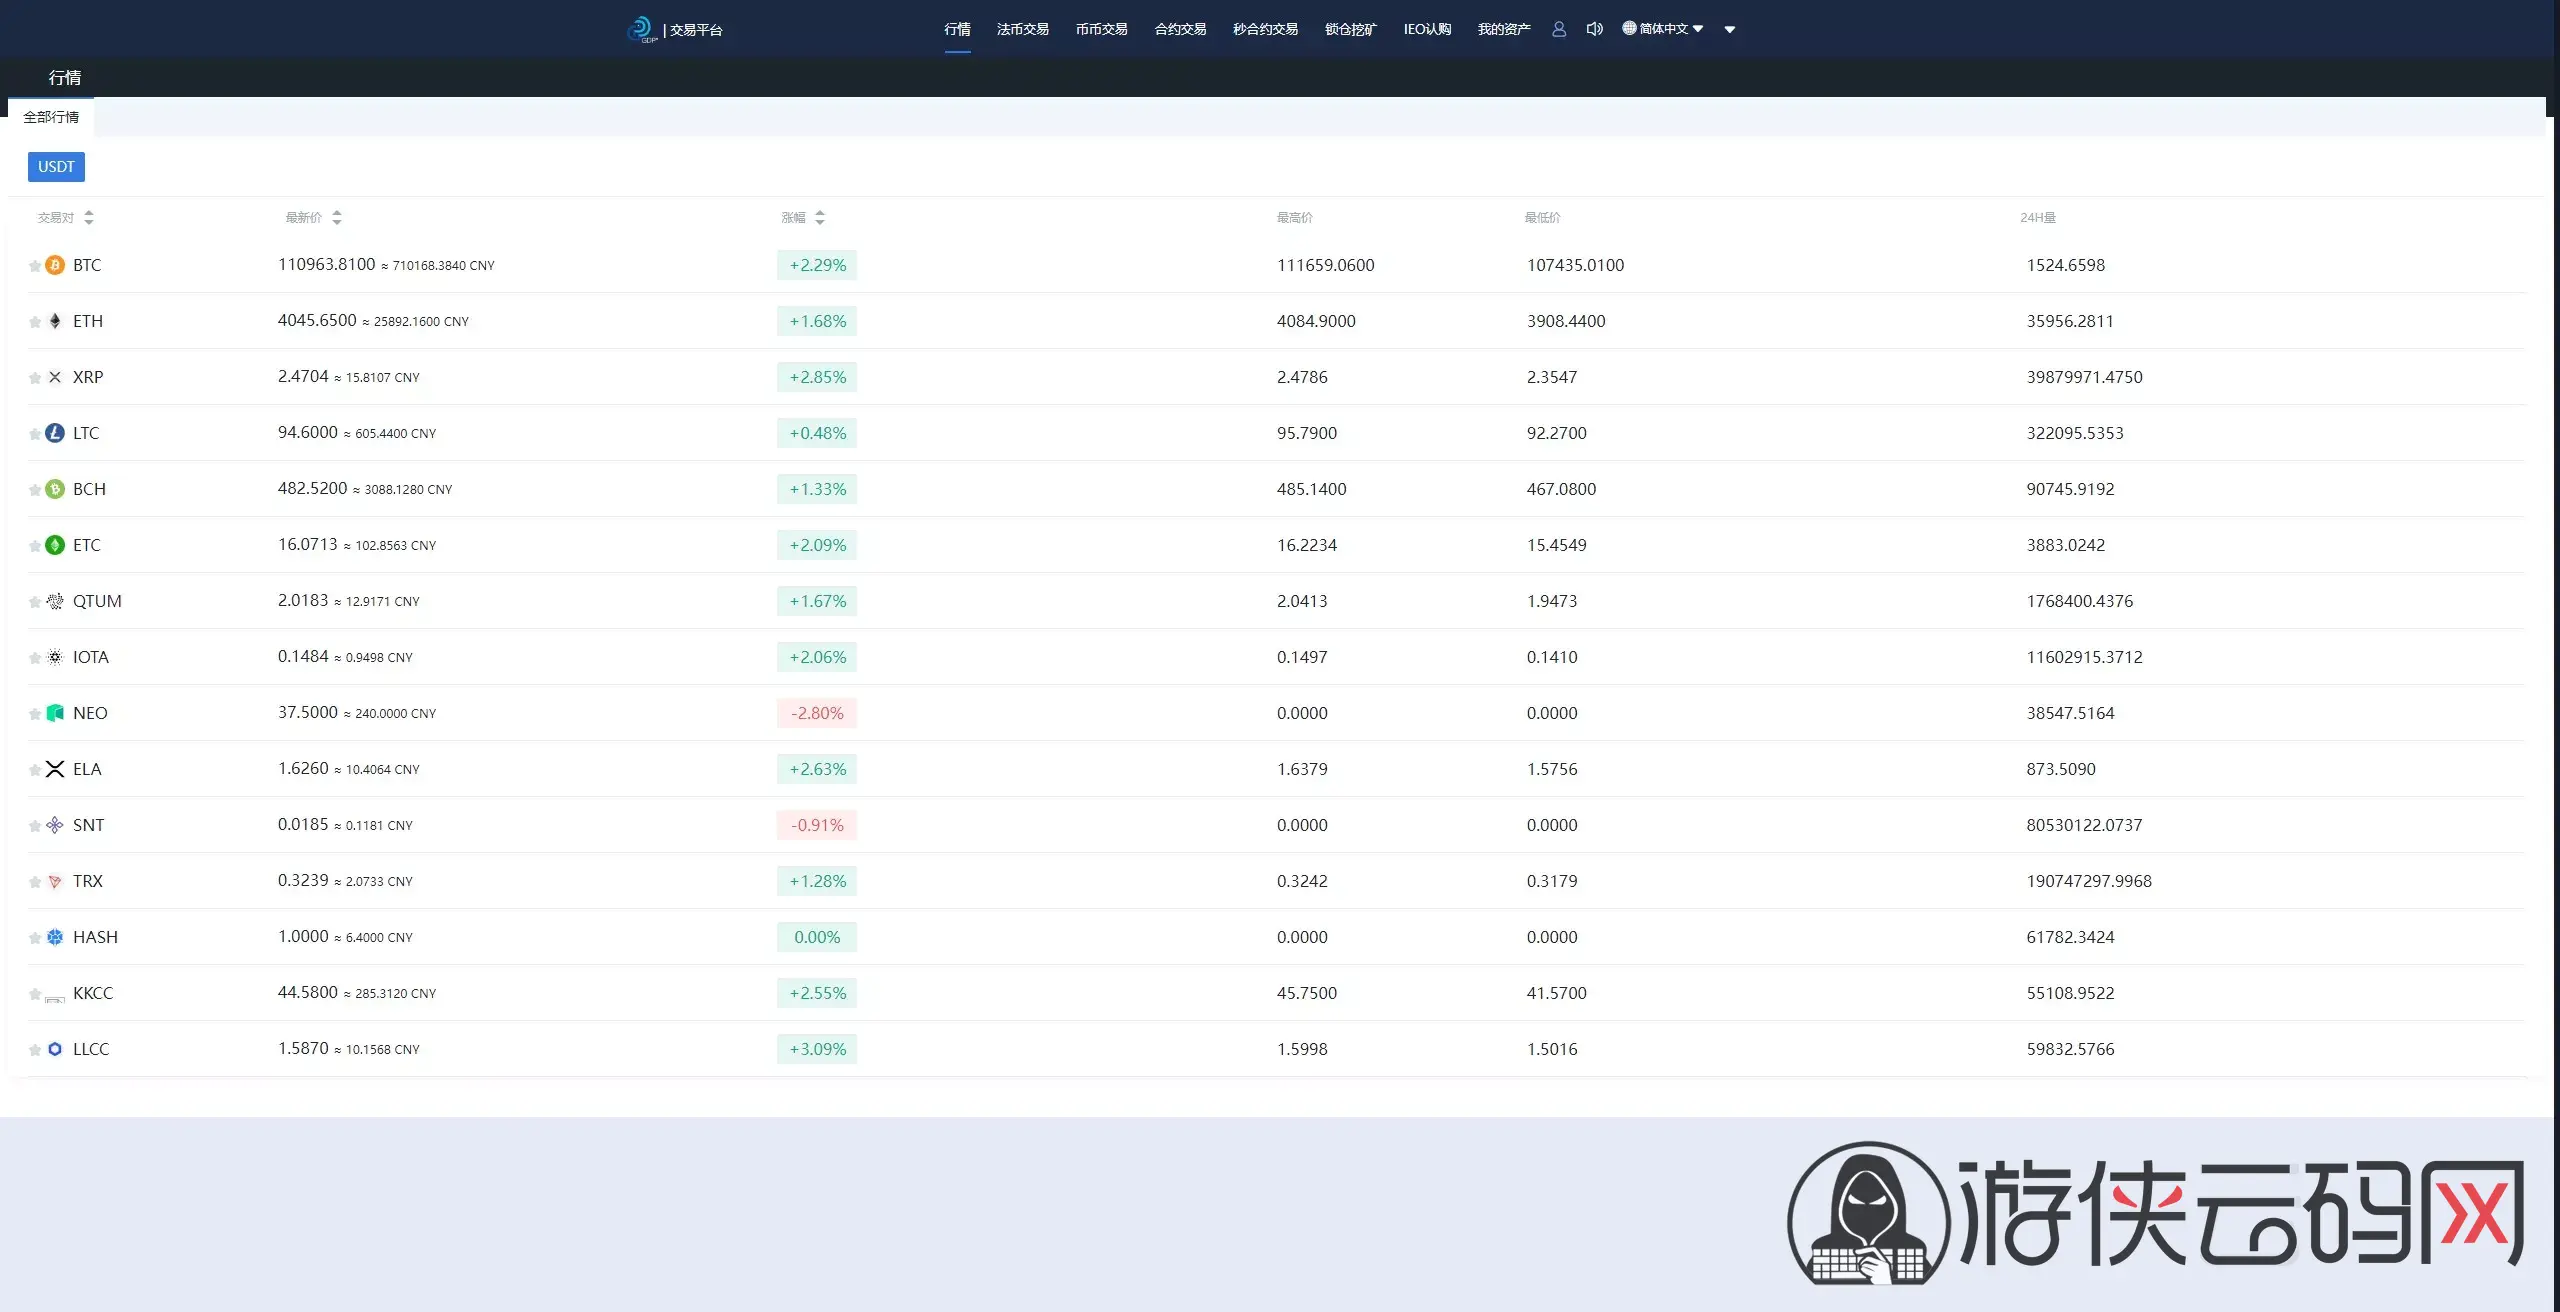
Task: Open the 合约交易 navigation menu item
Action: (x=1180, y=29)
